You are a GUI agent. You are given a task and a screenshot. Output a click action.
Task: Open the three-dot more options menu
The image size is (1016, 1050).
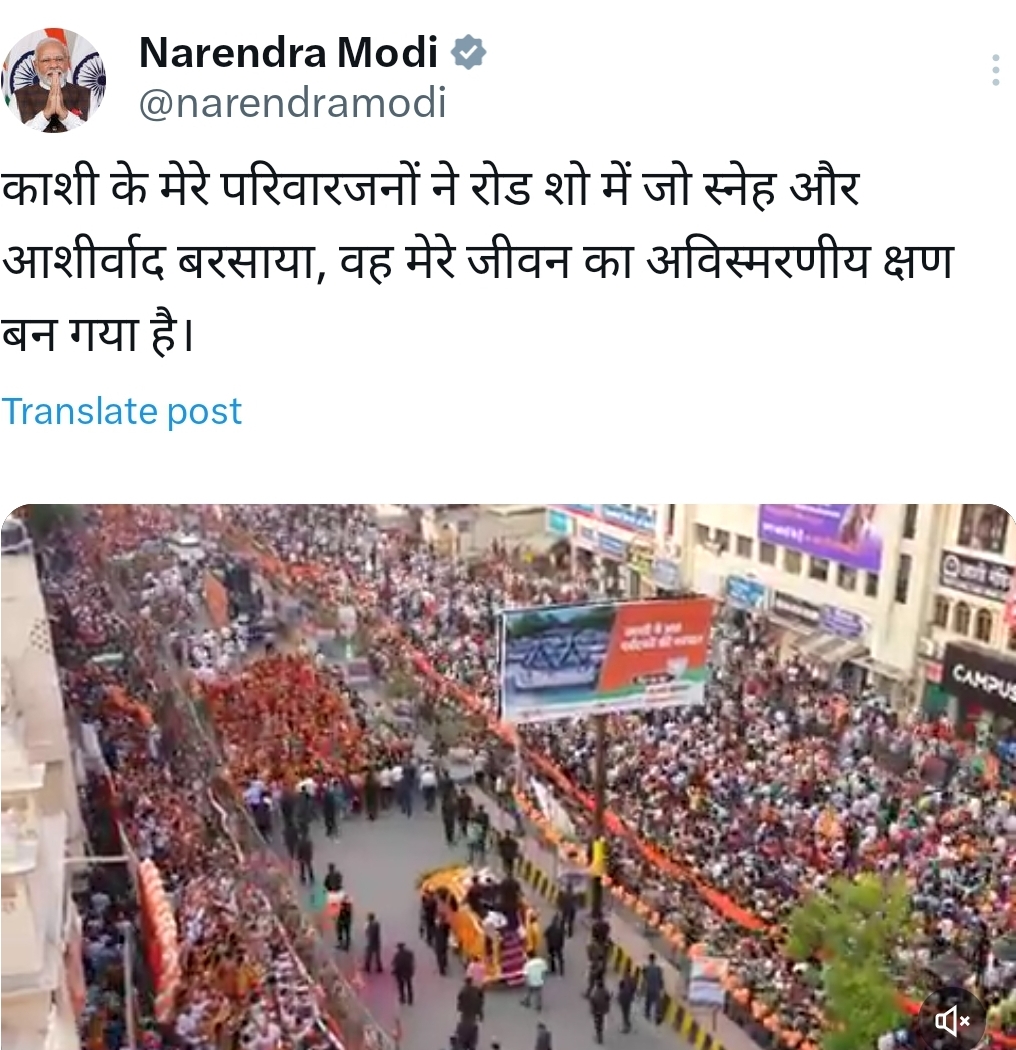pos(996,70)
